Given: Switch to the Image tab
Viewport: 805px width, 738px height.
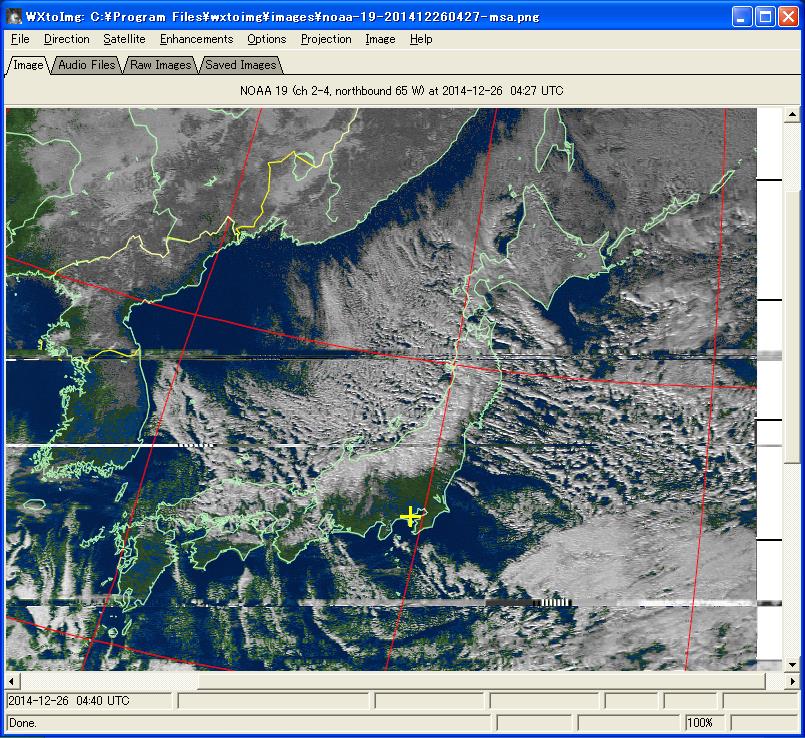Looking at the screenshot, I should [x=28, y=65].
